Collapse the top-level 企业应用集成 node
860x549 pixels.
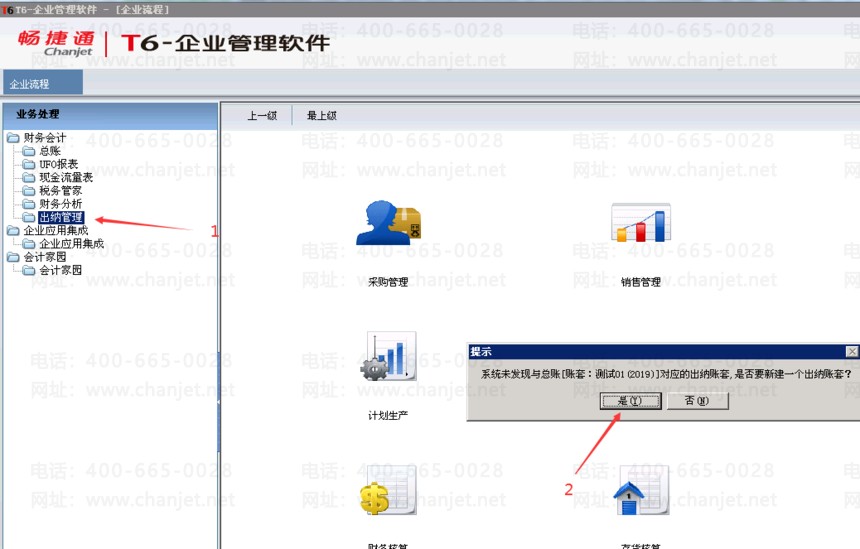tap(13, 230)
